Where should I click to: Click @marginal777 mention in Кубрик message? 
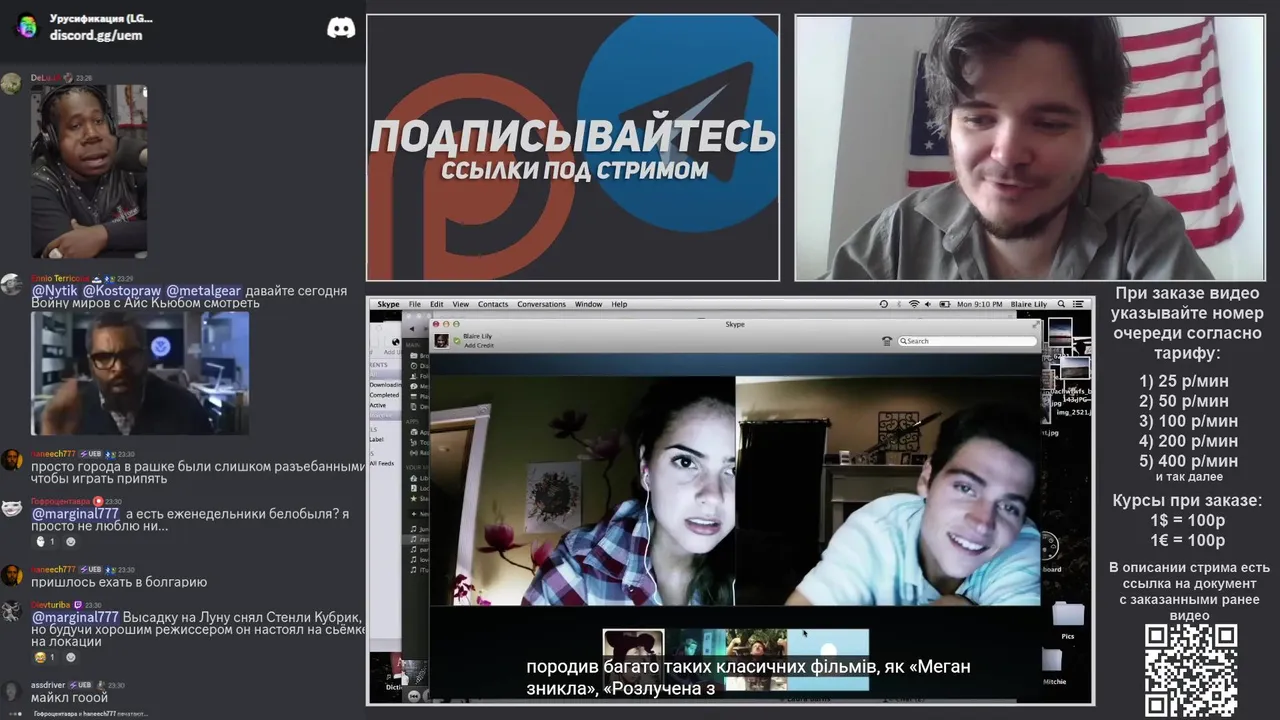(x=75, y=618)
